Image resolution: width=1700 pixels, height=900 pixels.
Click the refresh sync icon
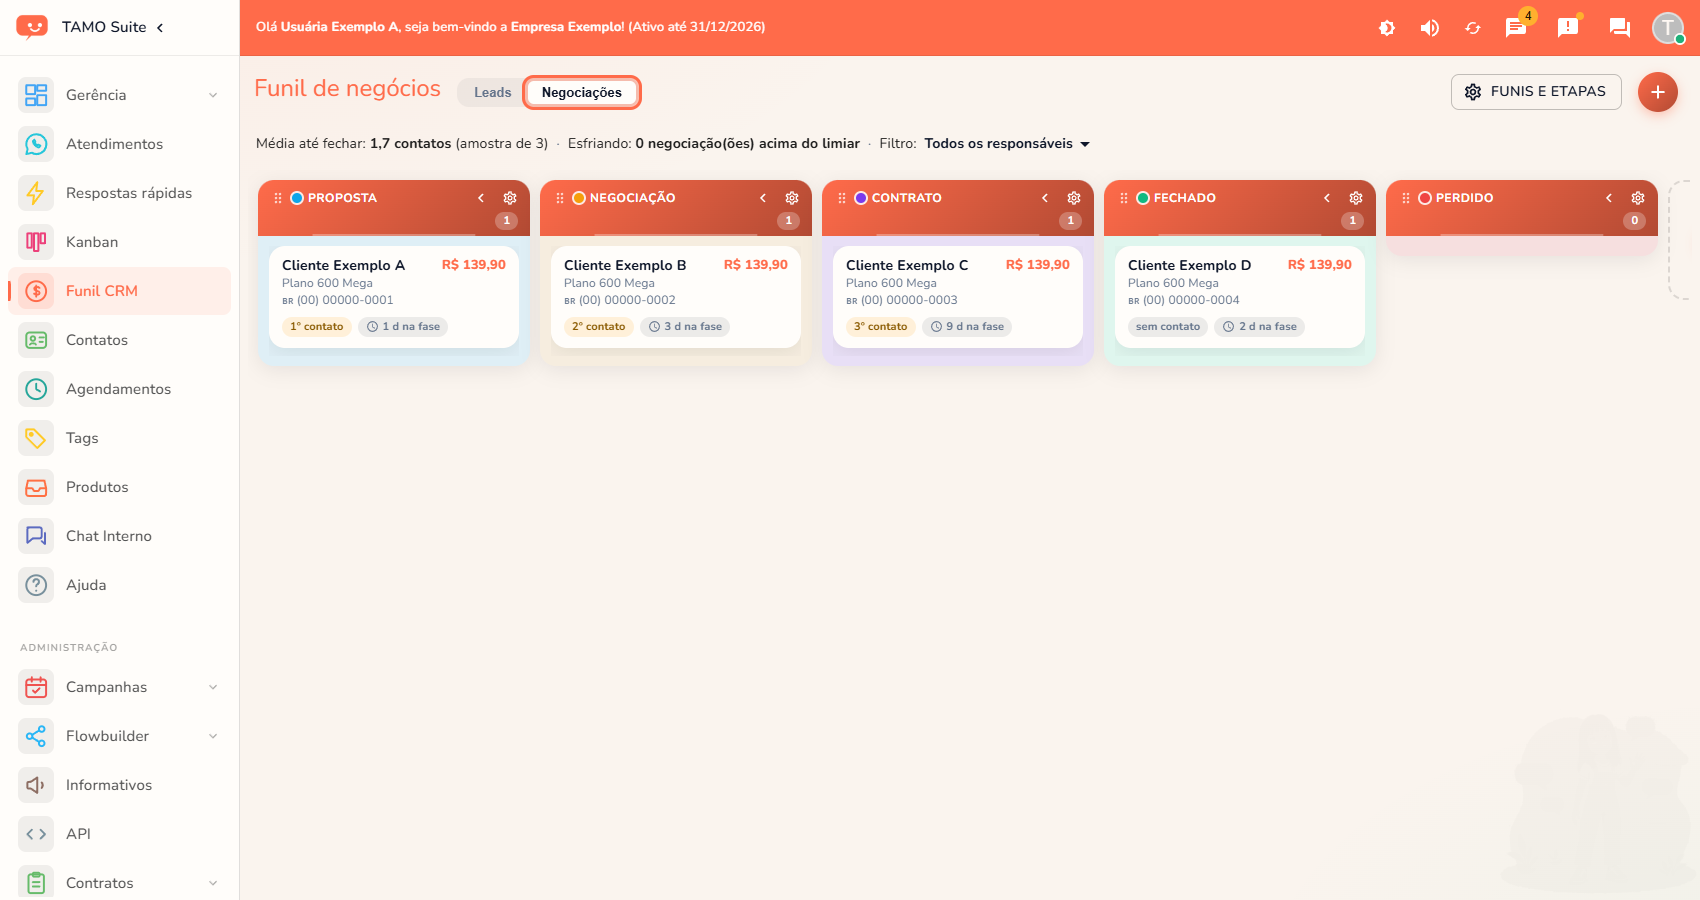click(1473, 28)
